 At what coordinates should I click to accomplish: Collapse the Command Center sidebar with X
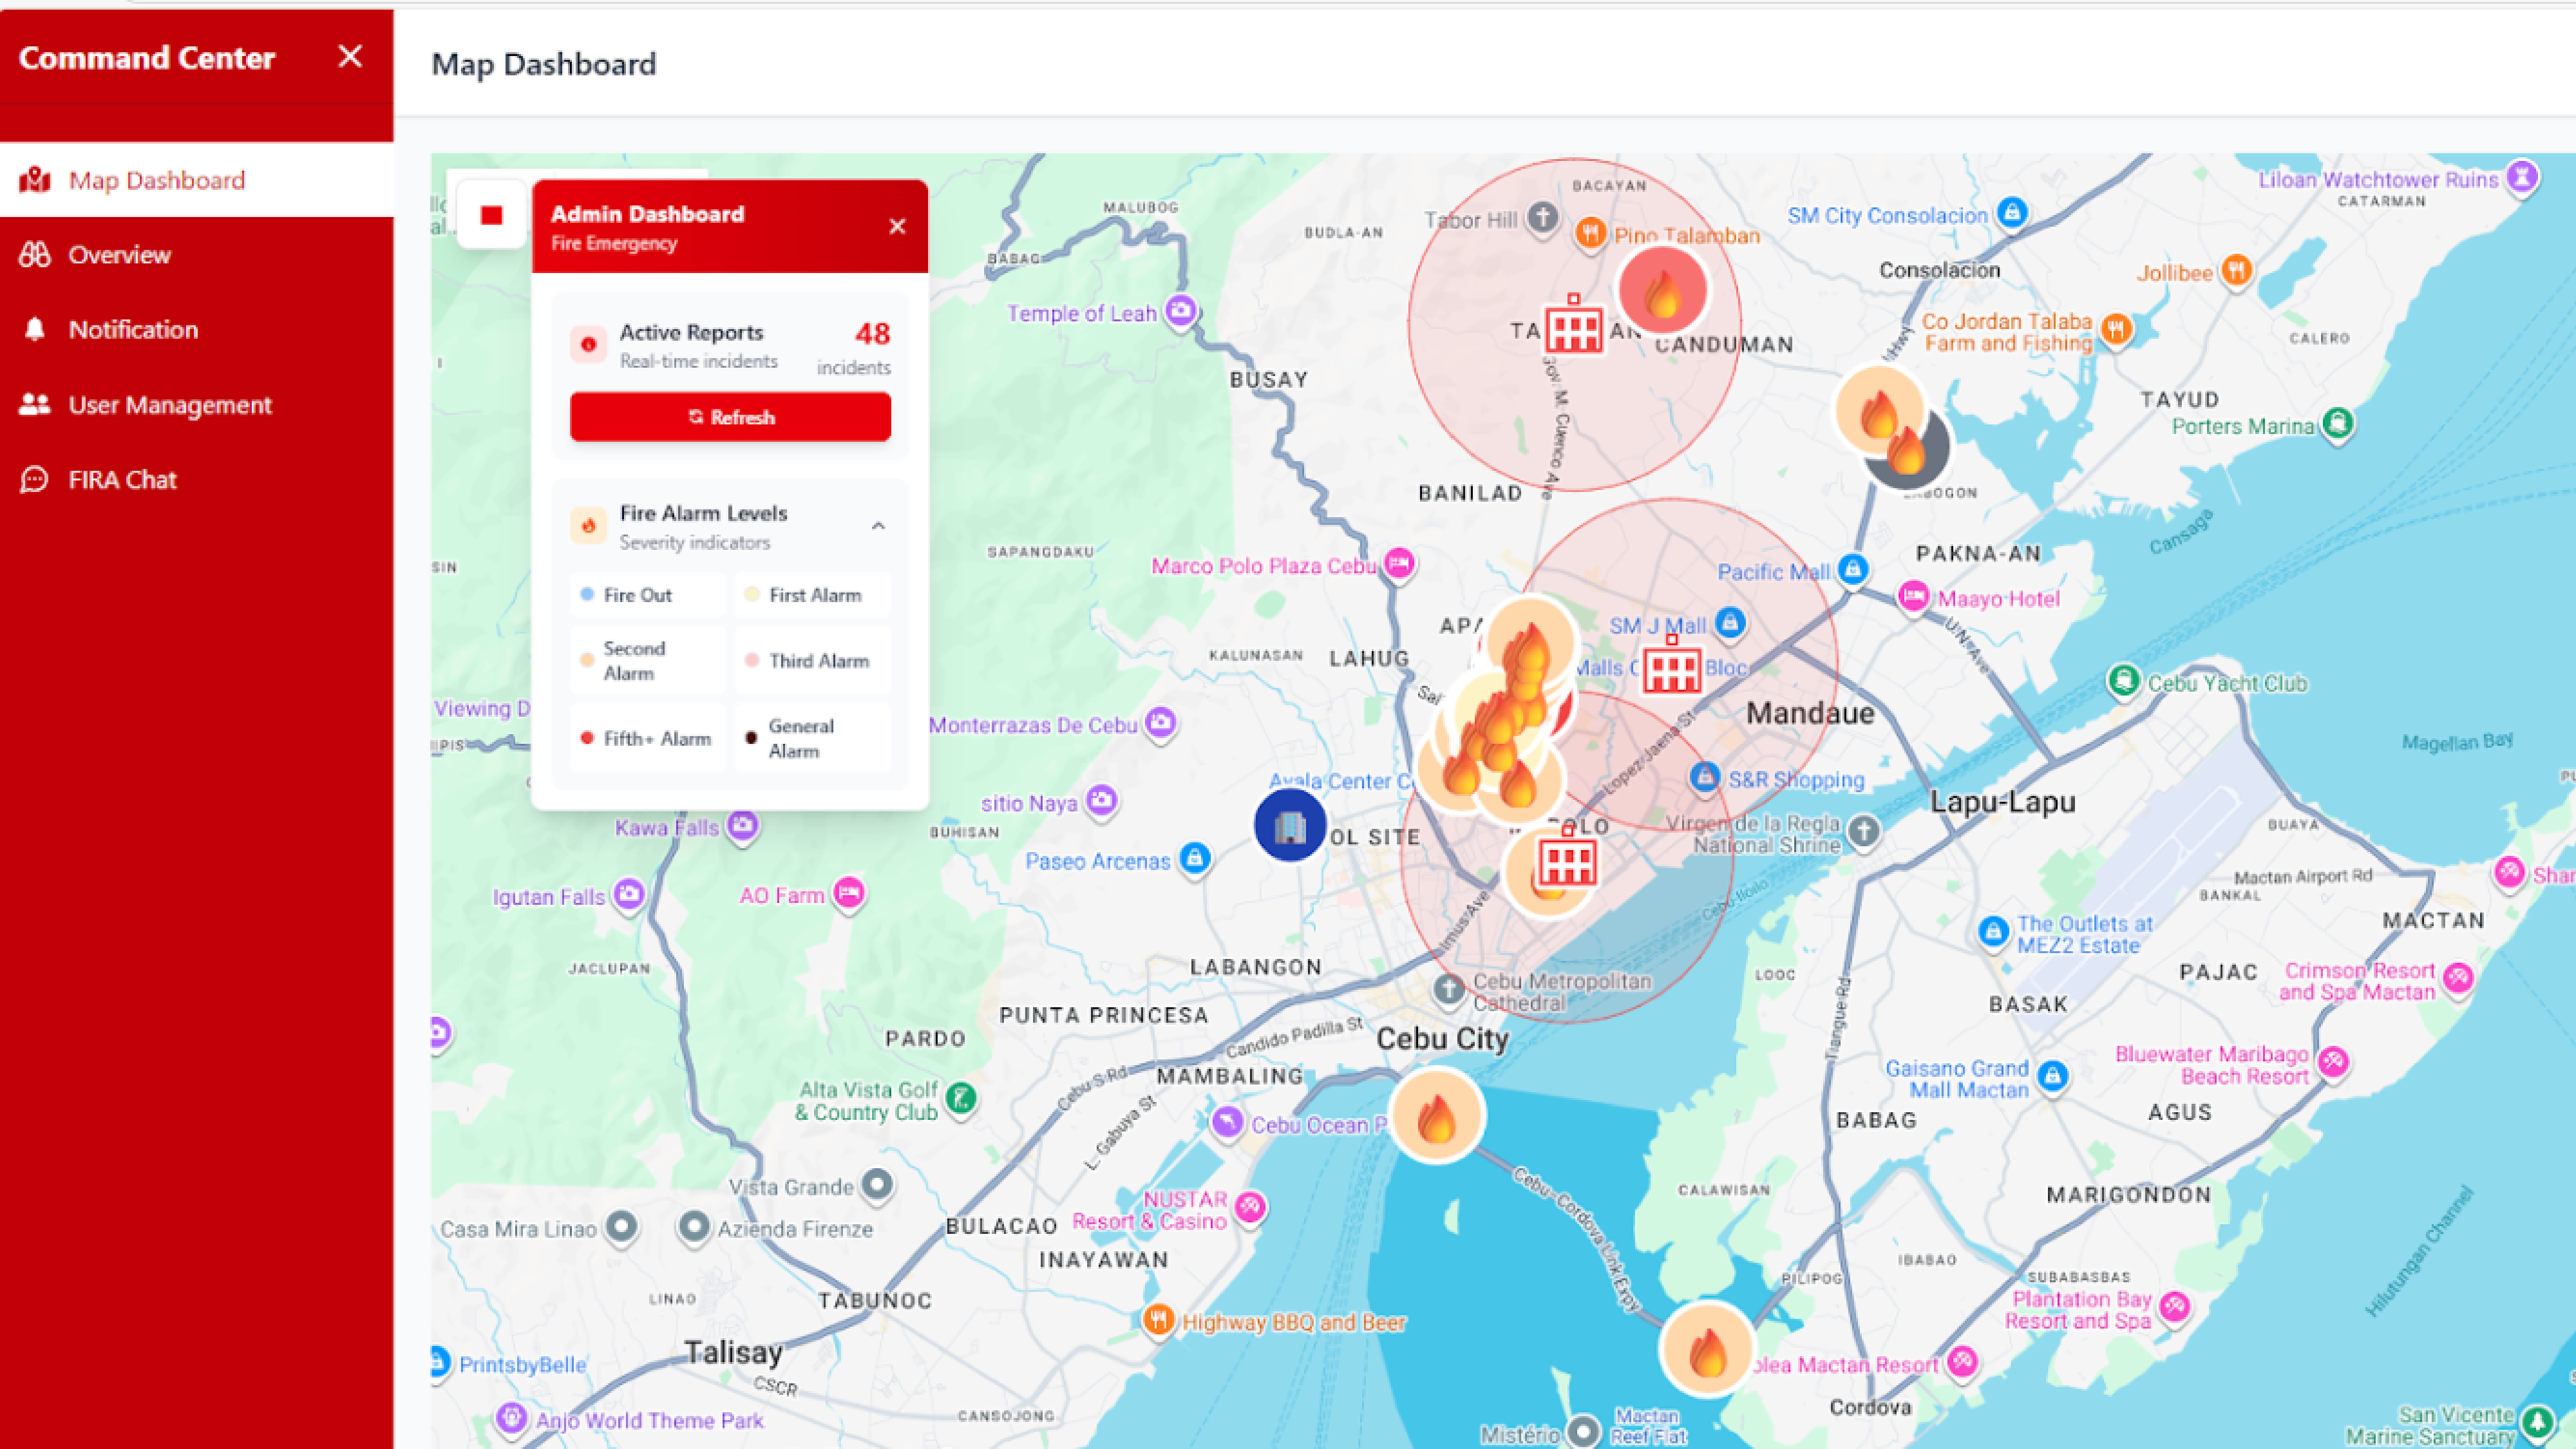[x=350, y=56]
